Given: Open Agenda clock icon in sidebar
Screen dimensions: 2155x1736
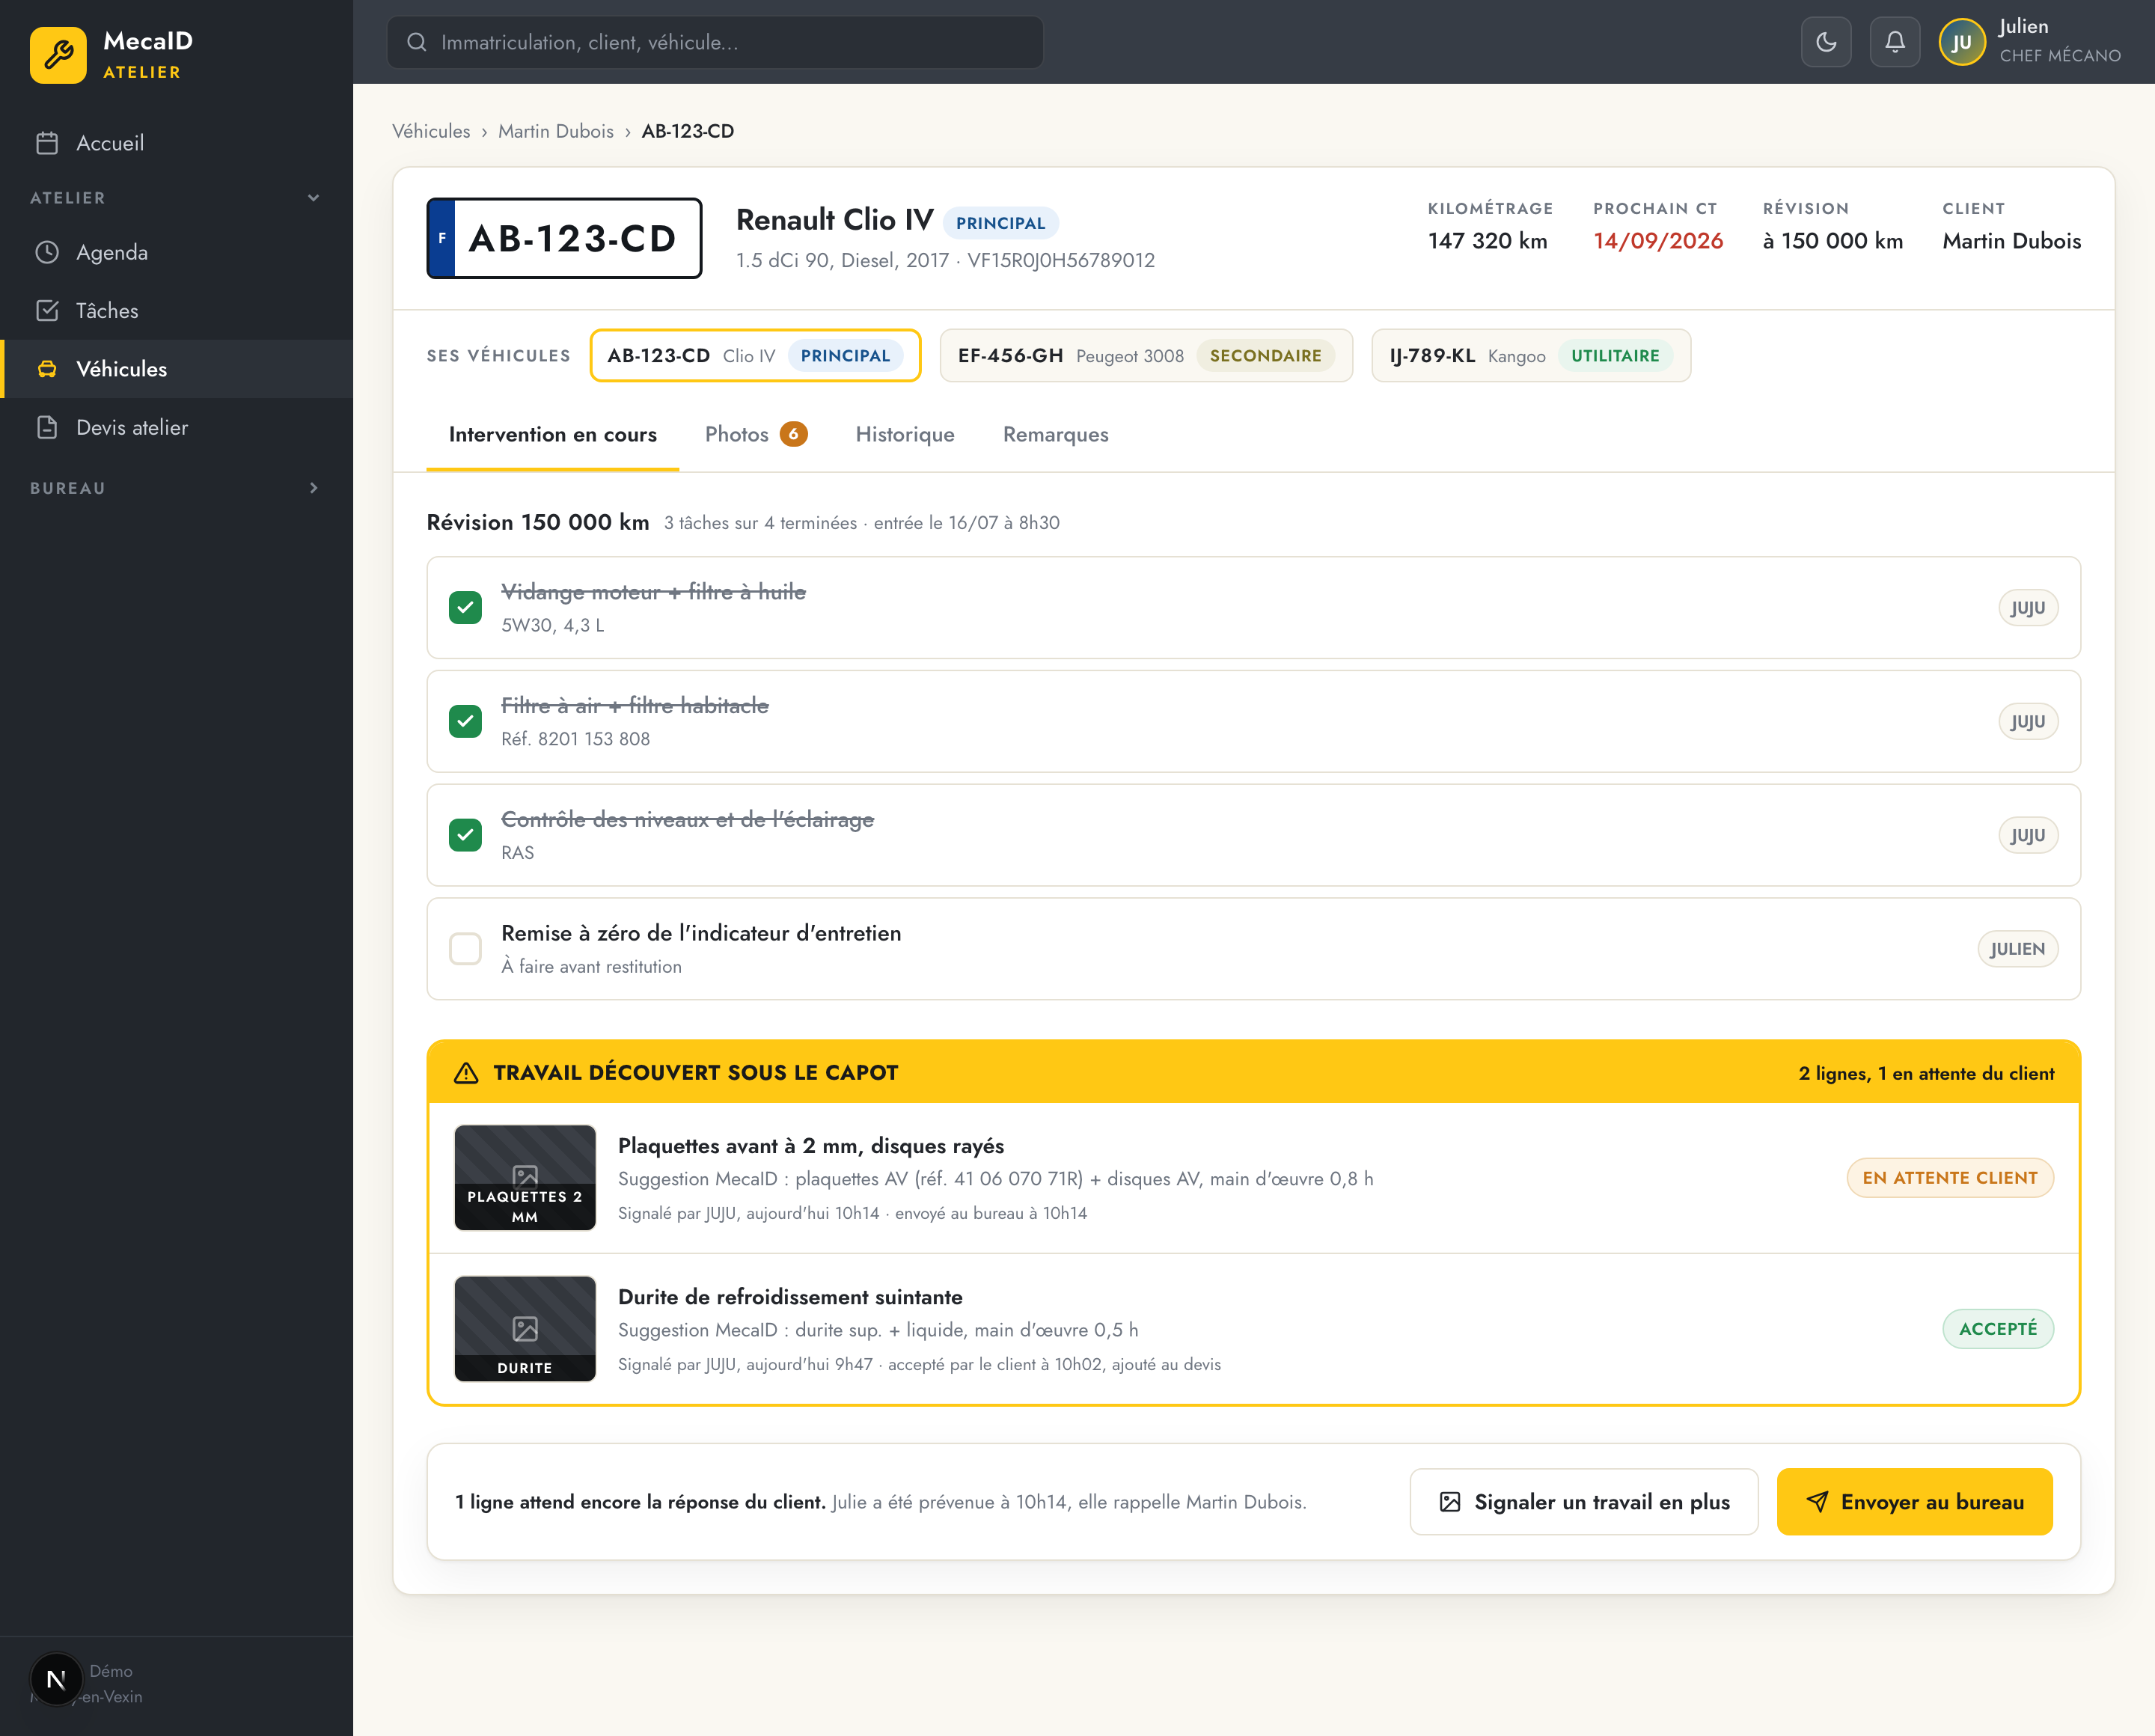Looking at the screenshot, I should click(x=47, y=252).
